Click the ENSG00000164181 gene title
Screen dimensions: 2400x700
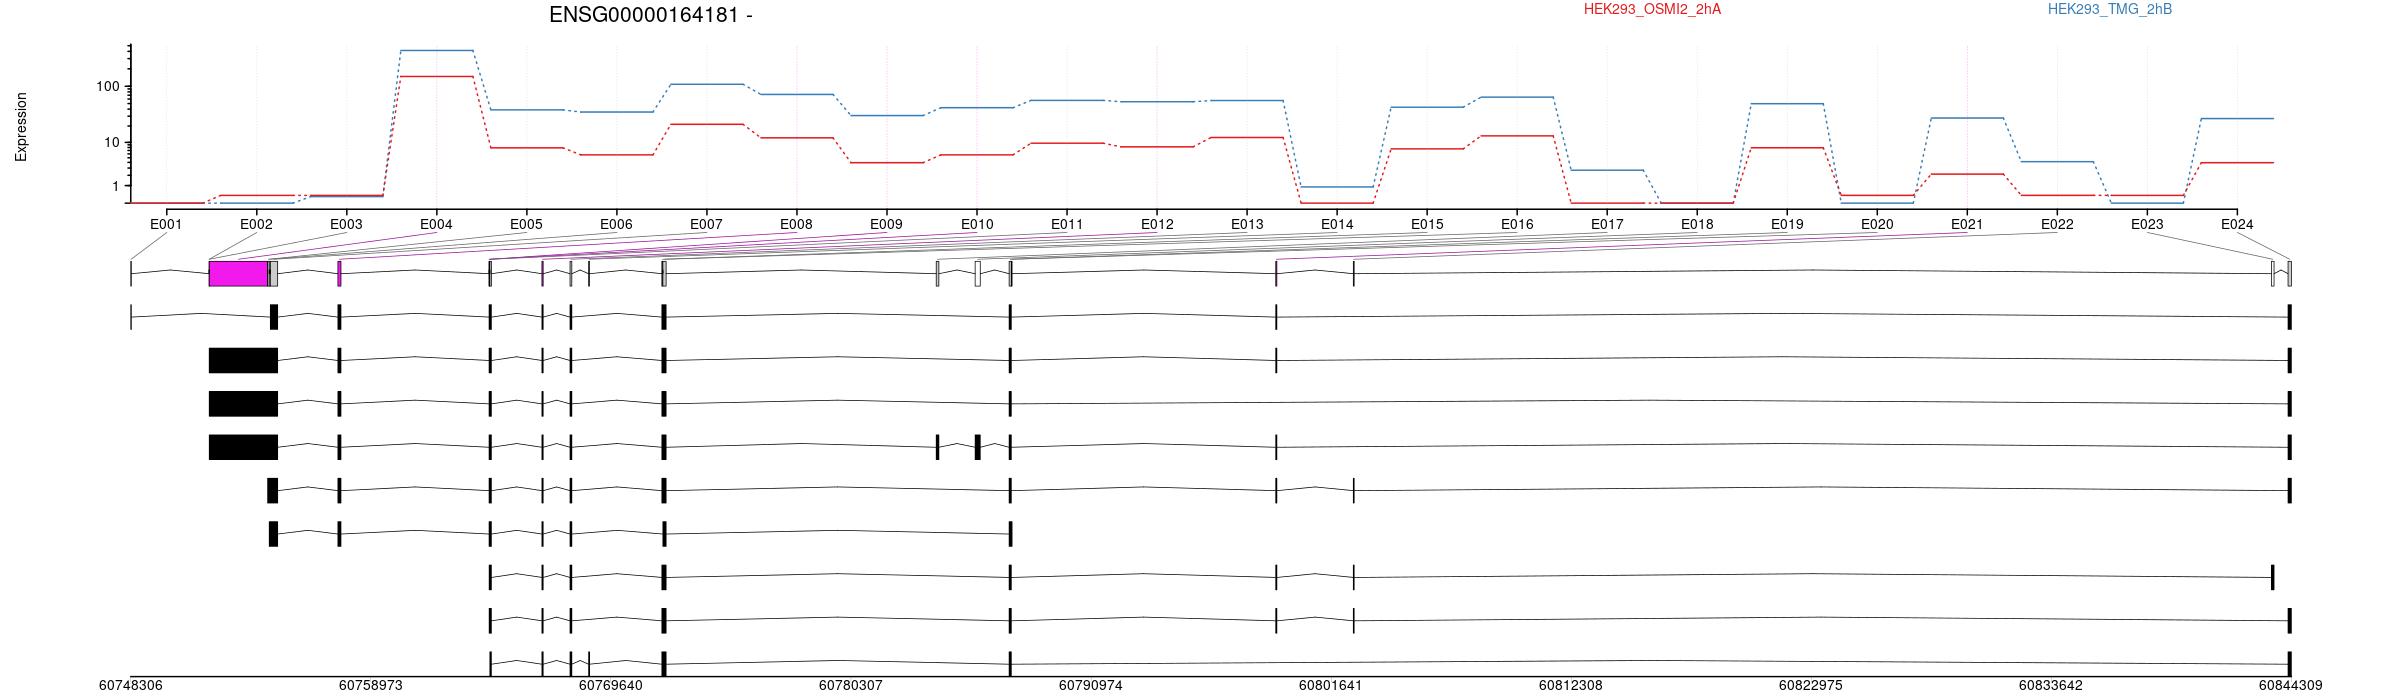click(651, 15)
